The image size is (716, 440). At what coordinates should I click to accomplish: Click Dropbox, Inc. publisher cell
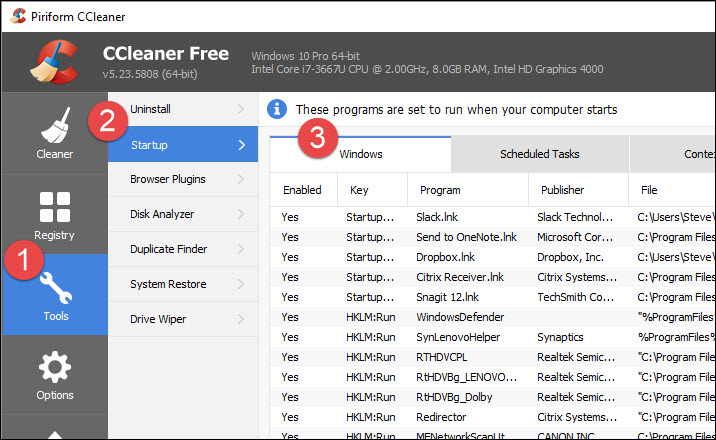[570, 257]
